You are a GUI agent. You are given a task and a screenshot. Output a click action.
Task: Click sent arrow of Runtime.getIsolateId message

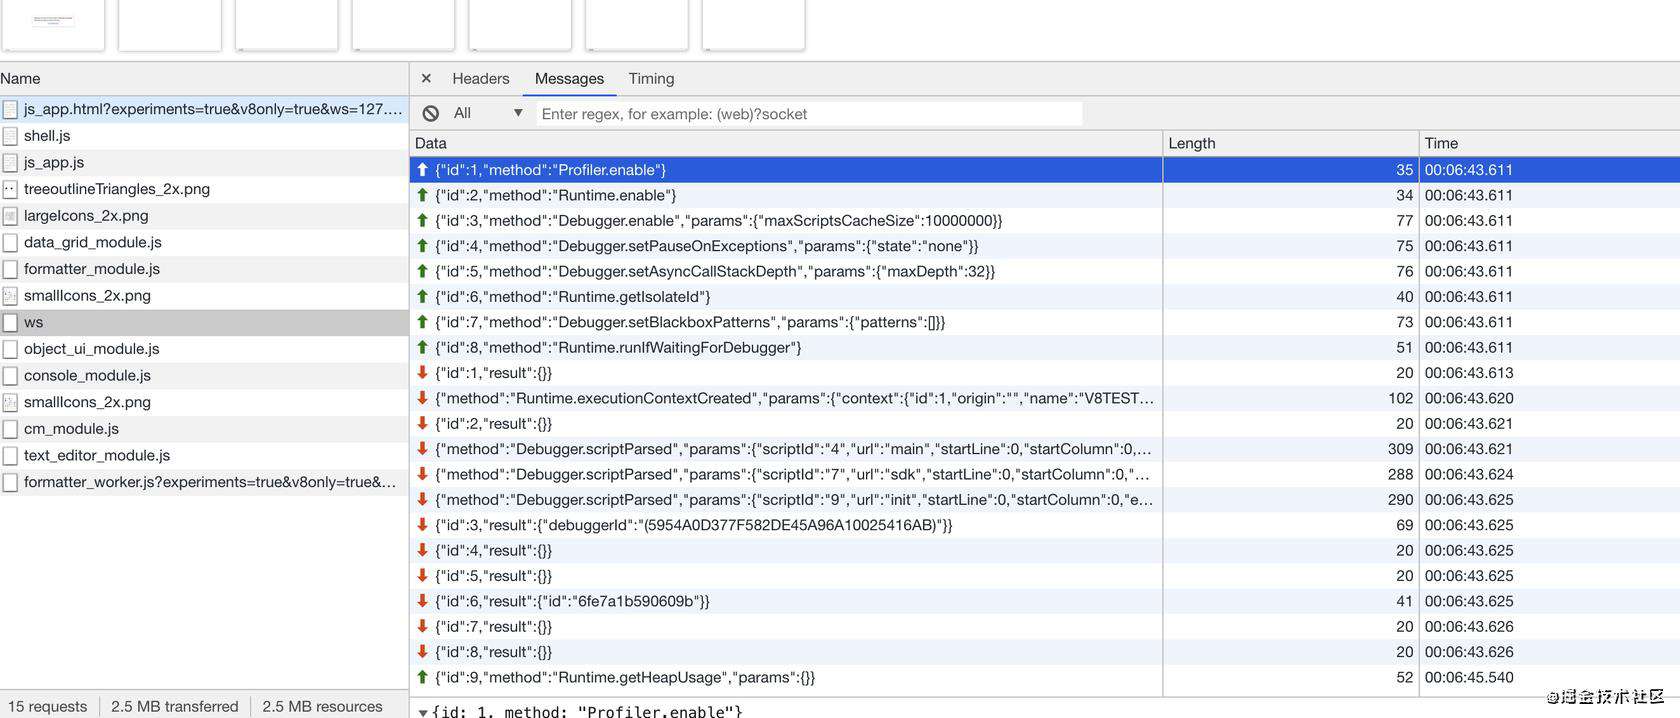[x=422, y=296]
